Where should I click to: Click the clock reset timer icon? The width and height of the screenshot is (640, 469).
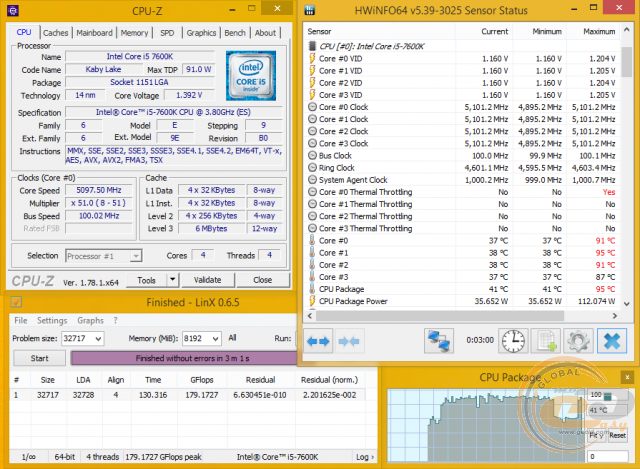point(513,341)
